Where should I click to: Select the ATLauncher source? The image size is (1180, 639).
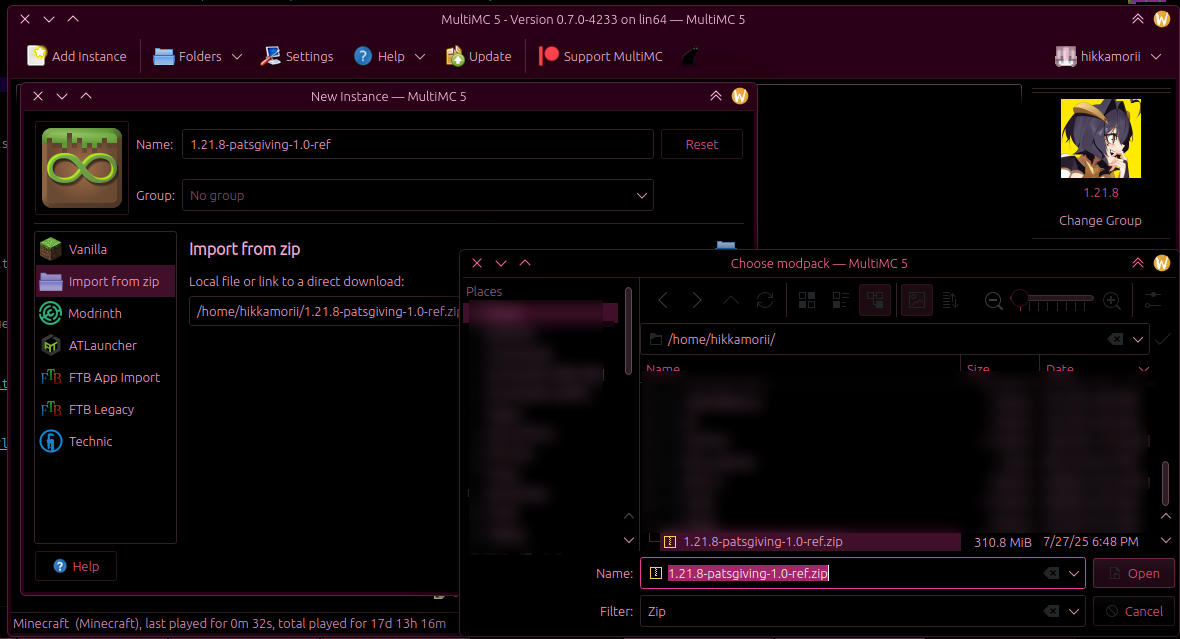pyautogui.click(x=105, y=345)
